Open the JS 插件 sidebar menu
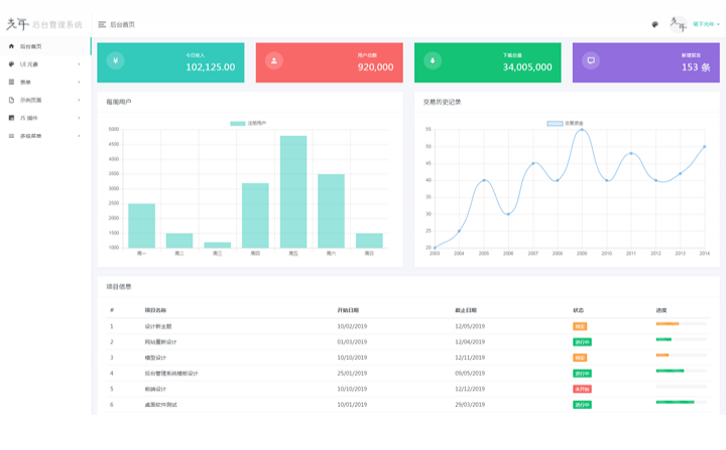Screen dimensions: 726x450 pos(45,118)
